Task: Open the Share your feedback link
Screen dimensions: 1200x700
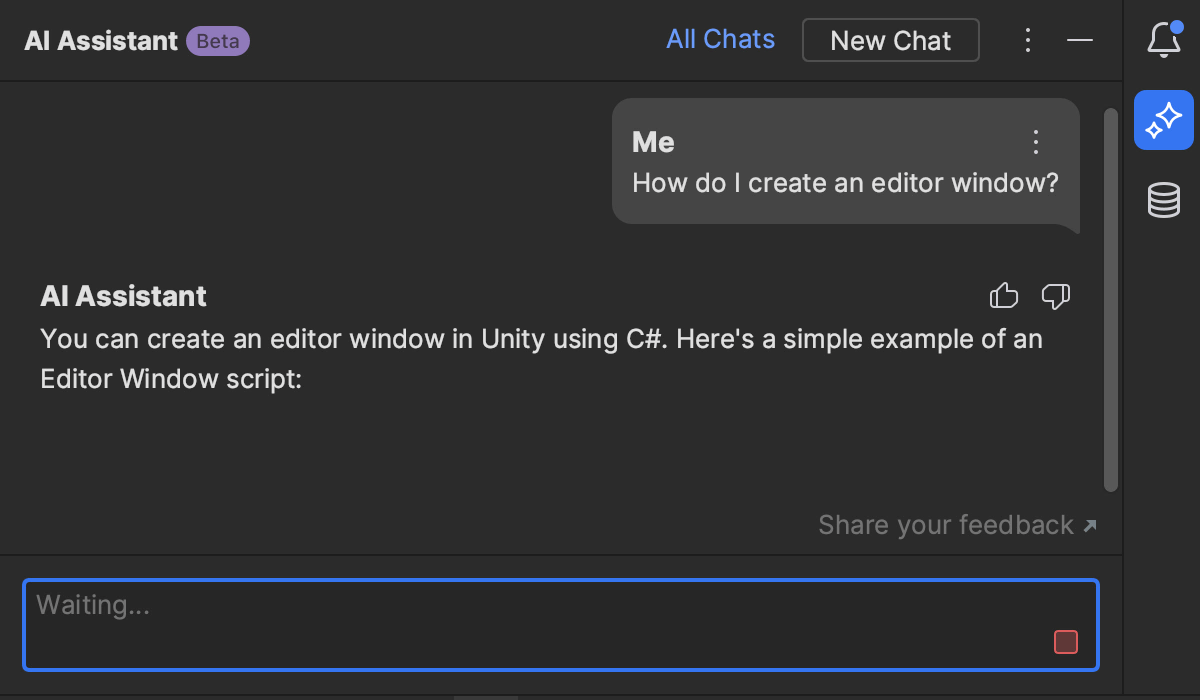Action: pyautogui.click(x=956, y=525)
